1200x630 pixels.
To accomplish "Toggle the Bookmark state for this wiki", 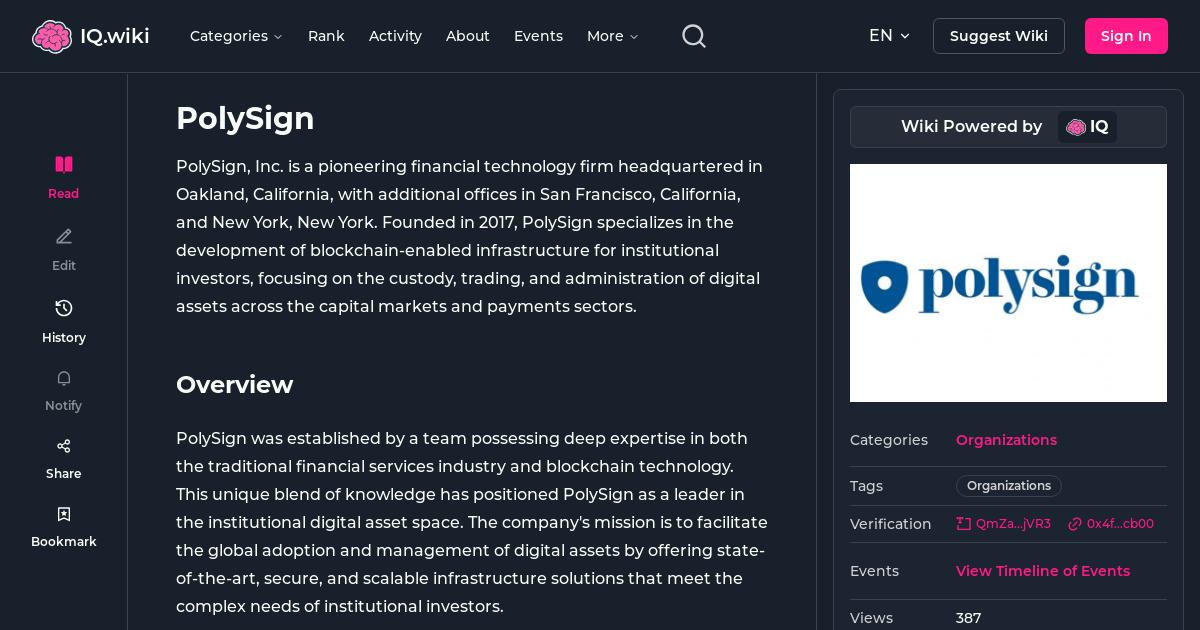I will (x=63, y=513).
